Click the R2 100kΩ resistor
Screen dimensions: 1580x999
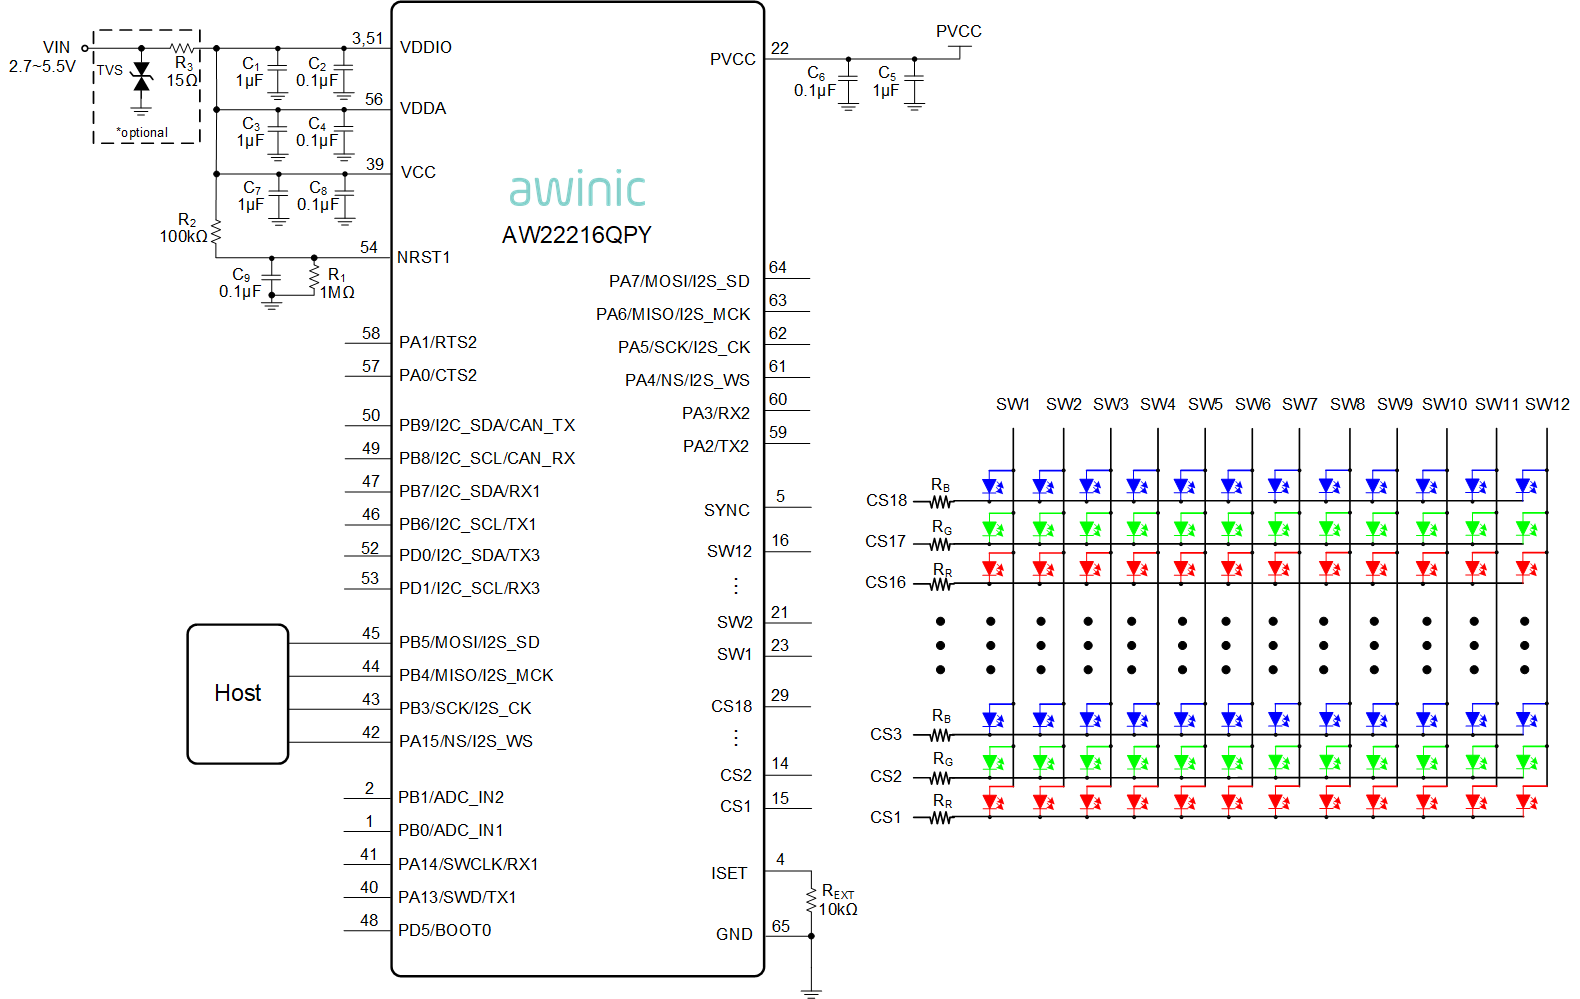[x=216, y=231]
